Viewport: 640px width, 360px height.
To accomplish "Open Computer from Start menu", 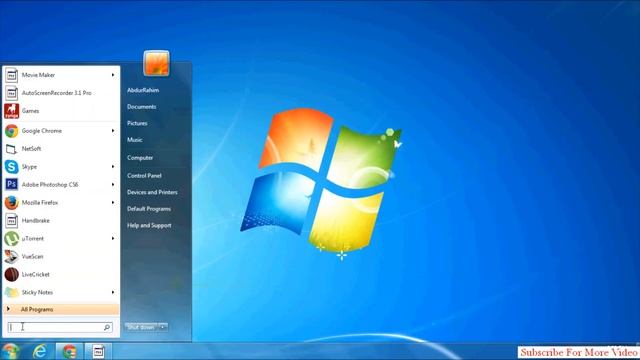I will [140, 158].
